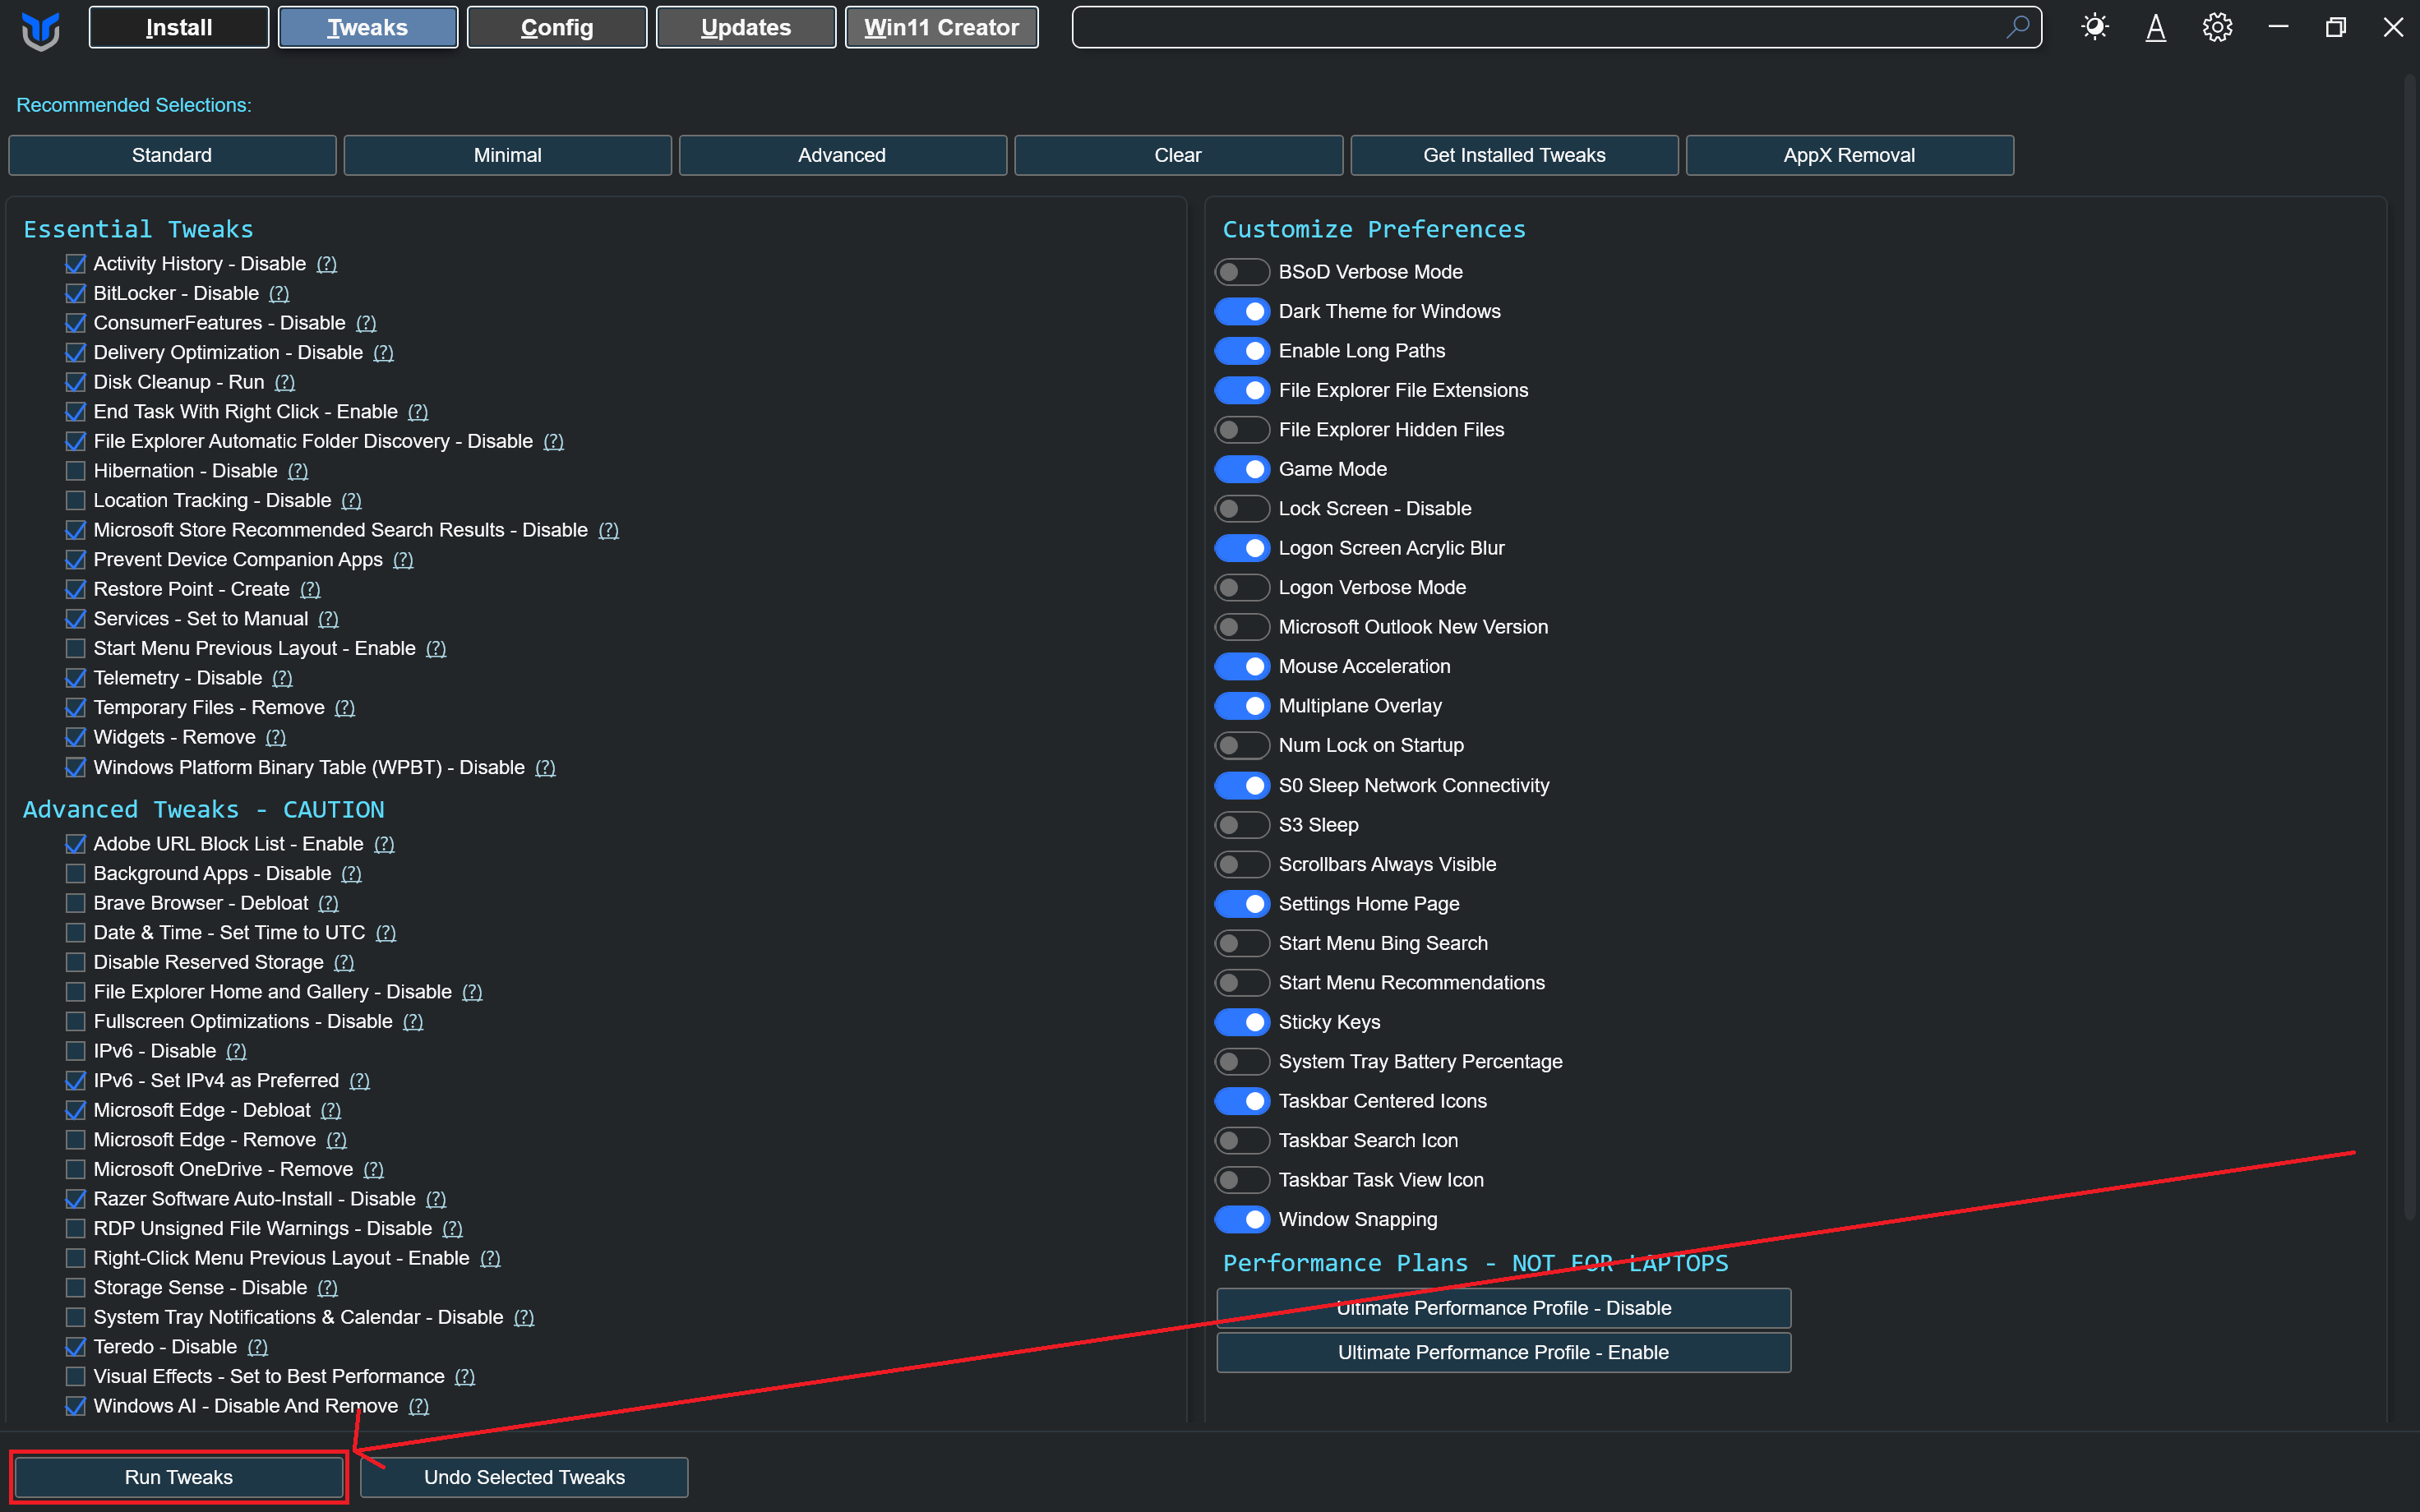Show help for Disk Cleanup - Run
Image resolution: width=2420 pixels, height=1512 pixels.
[285, 382]
